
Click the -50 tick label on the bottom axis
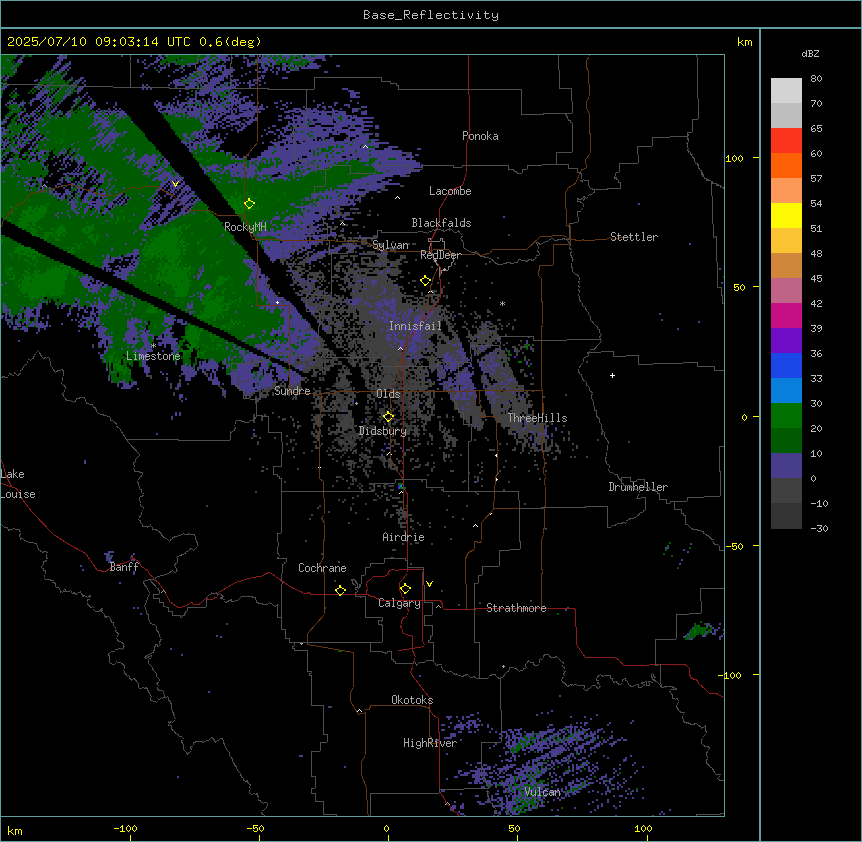tap(255, 828)
